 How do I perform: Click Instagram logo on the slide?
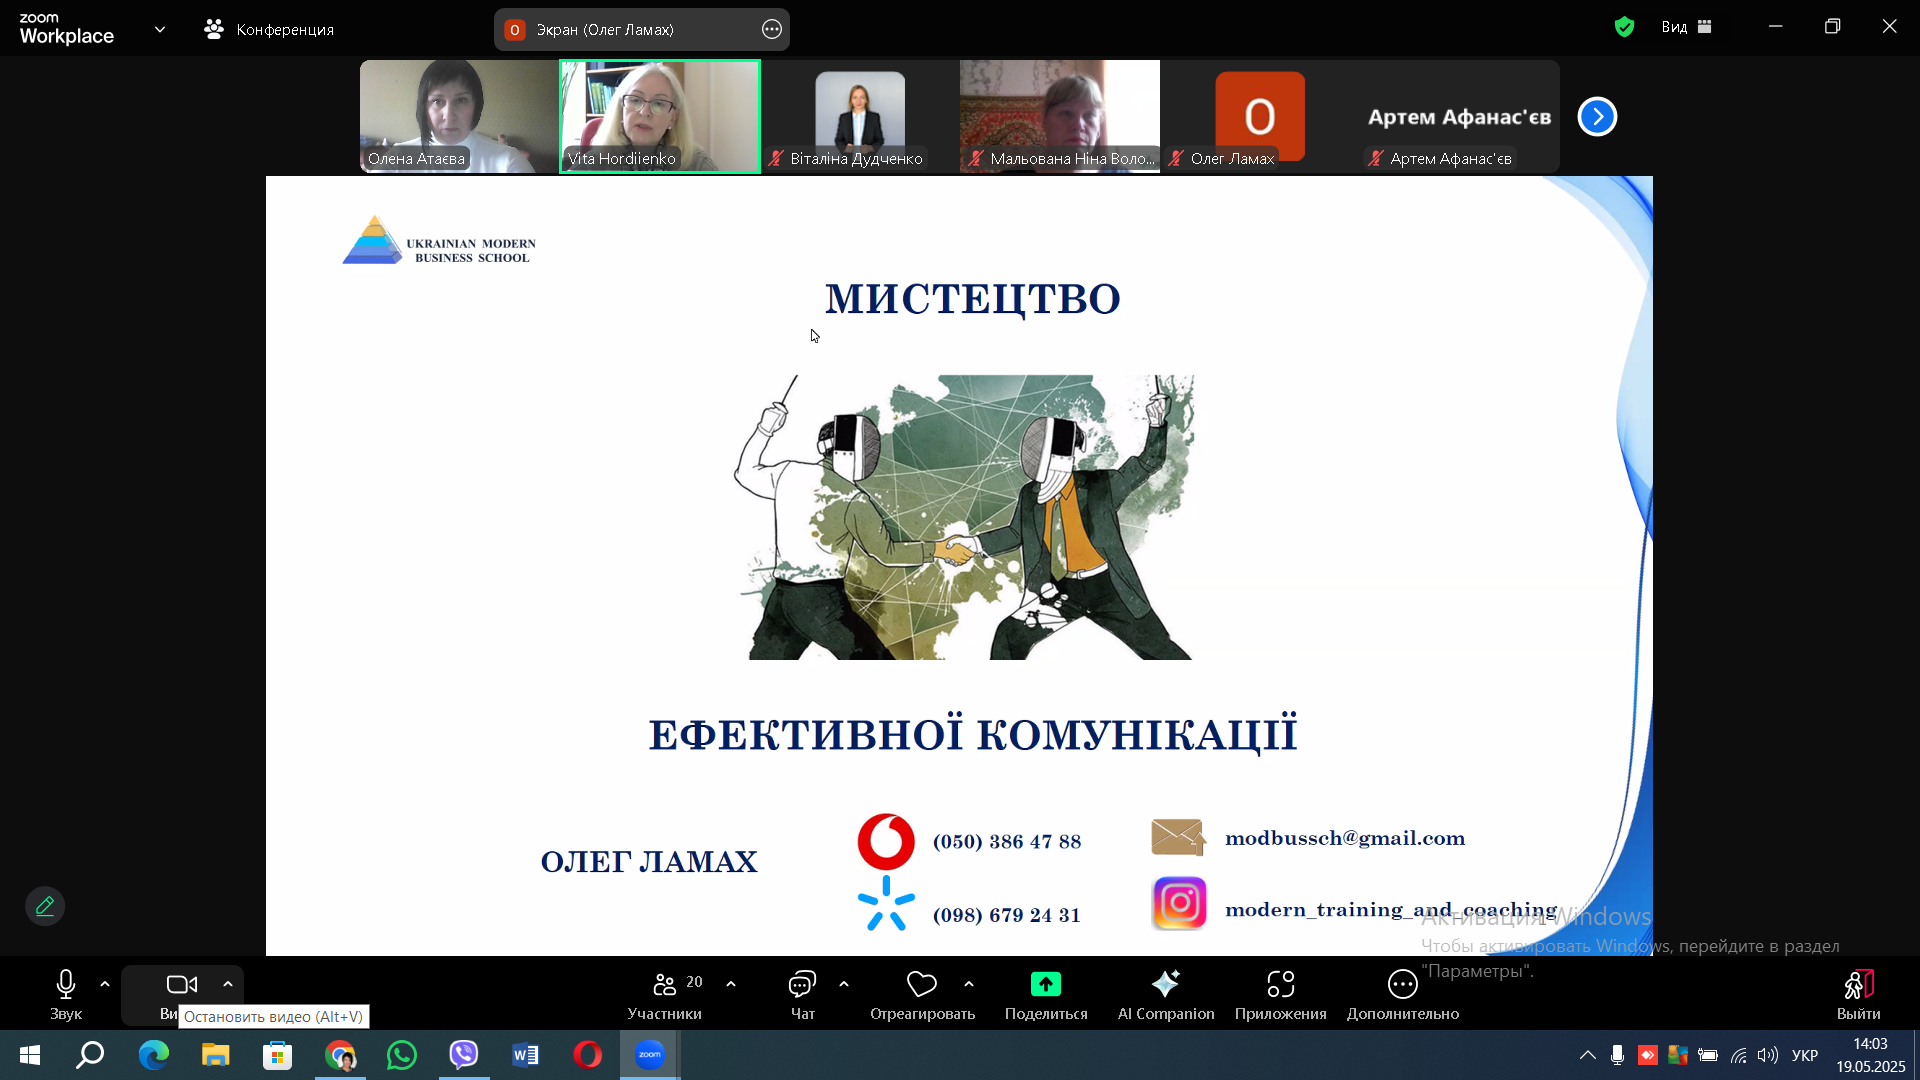click(1179, 903)
